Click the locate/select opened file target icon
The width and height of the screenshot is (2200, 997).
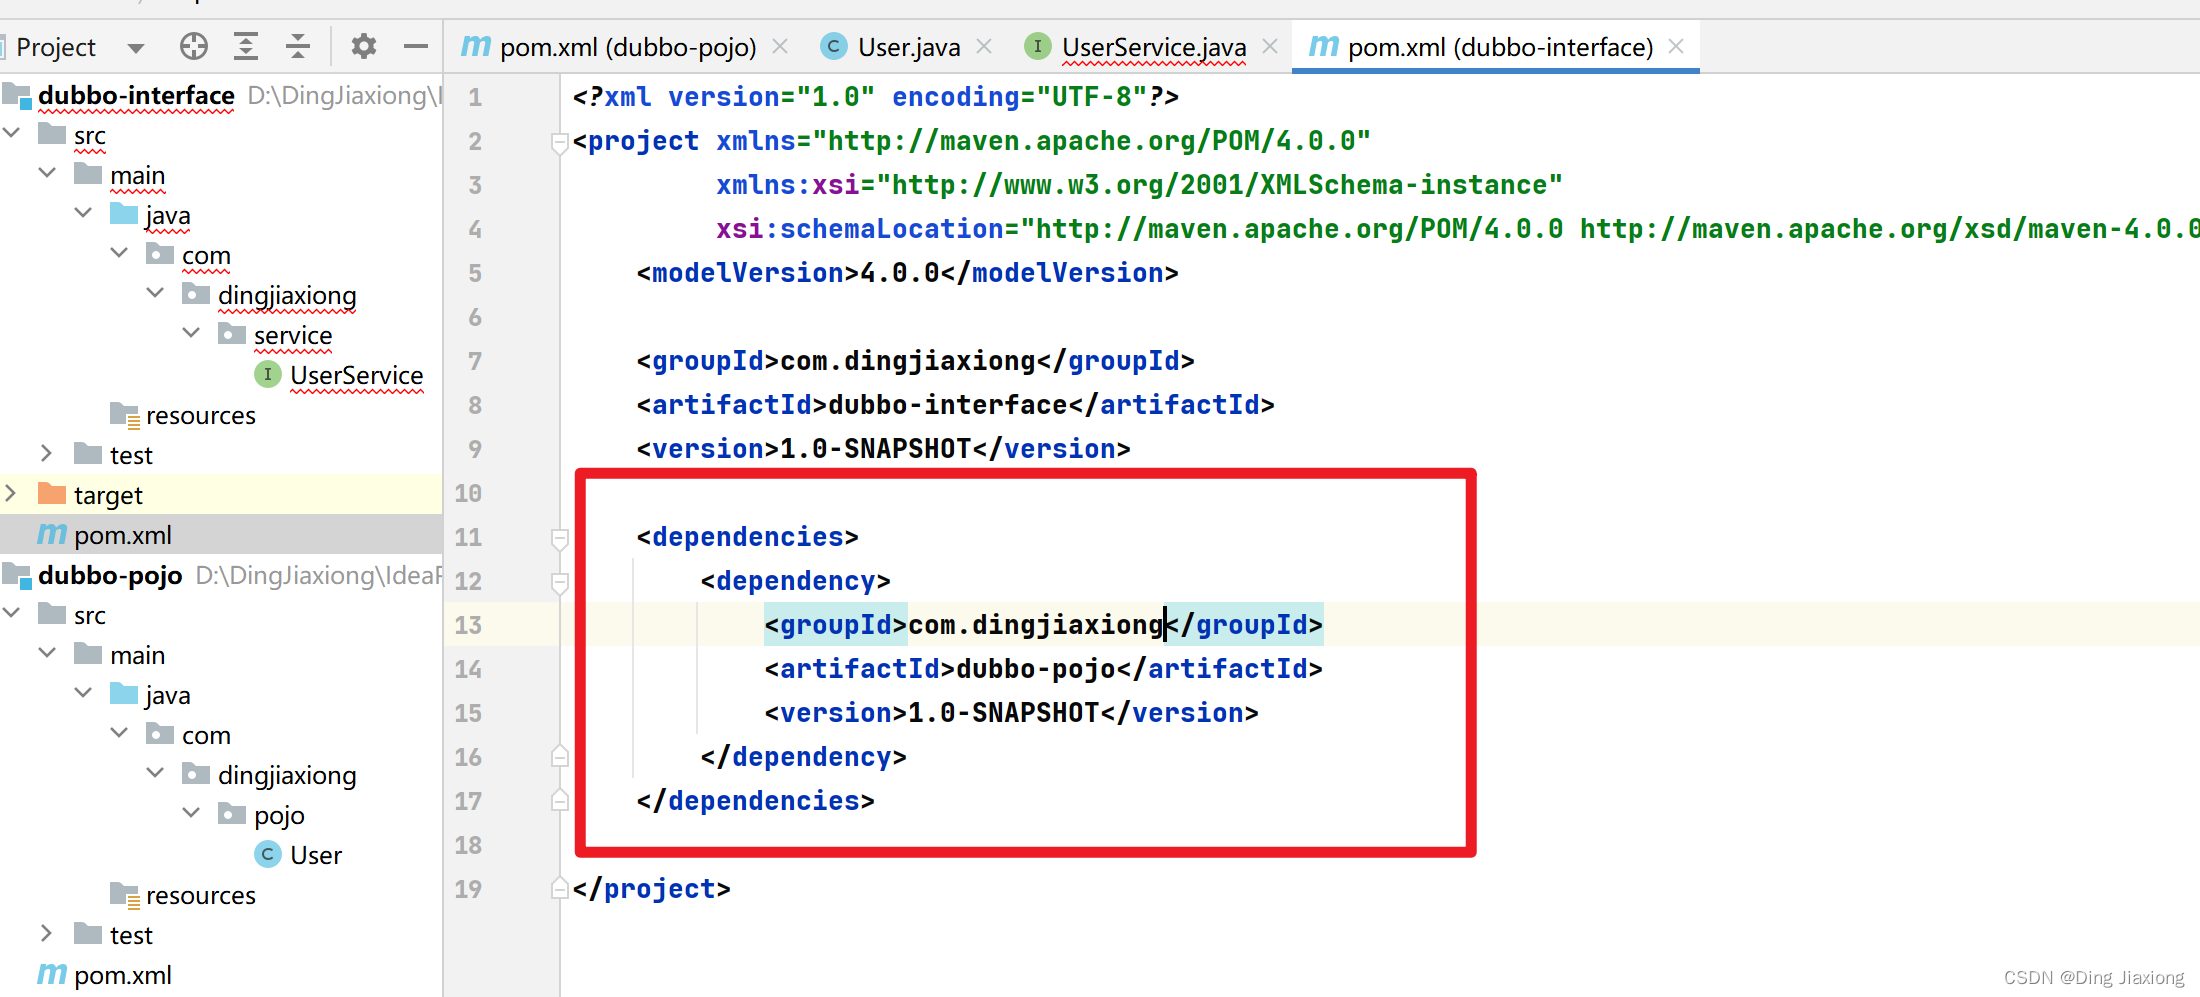[x=194, y=46]
